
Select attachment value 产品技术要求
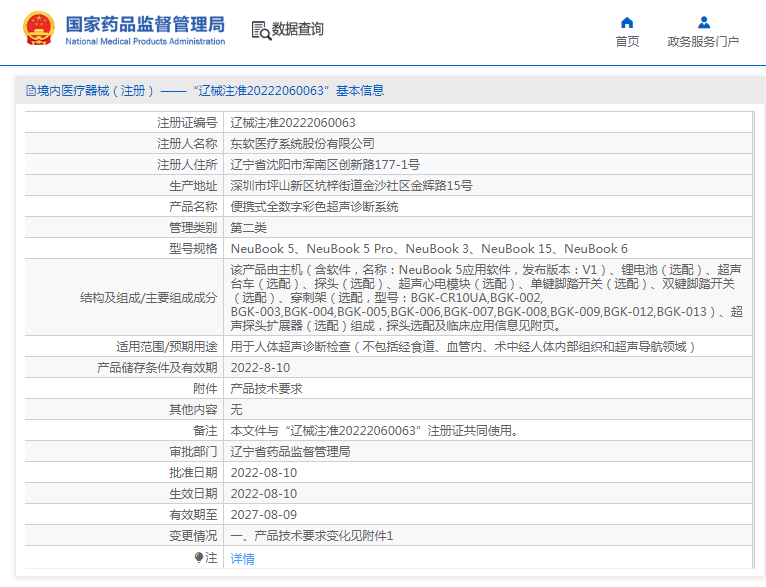pyautogui.click(x=266, y=389)
